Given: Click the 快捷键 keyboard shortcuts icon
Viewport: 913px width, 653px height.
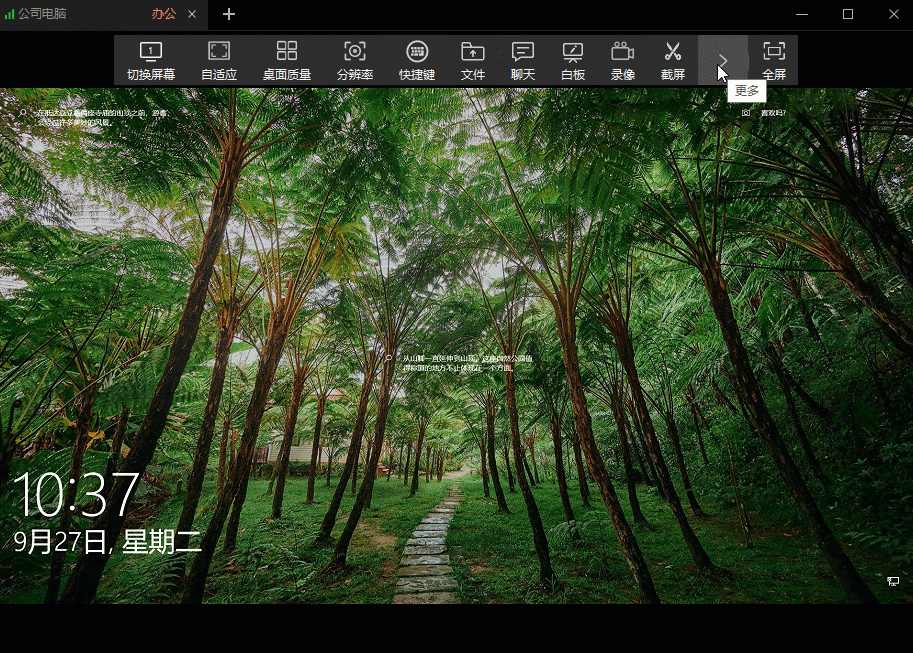Looking at the screenshot, I should click(417, 61).
